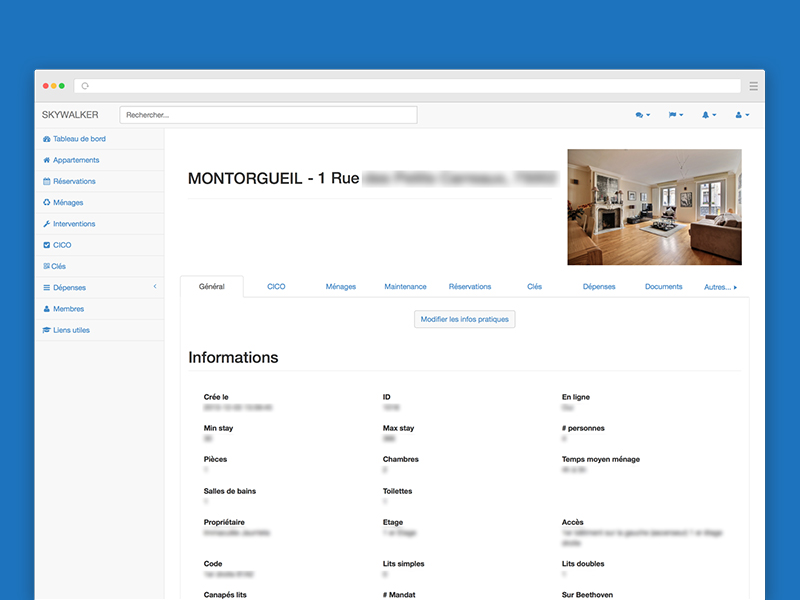
Task: Expand the Dépenses sidebar submenu chevron
Action: point(155,287)
